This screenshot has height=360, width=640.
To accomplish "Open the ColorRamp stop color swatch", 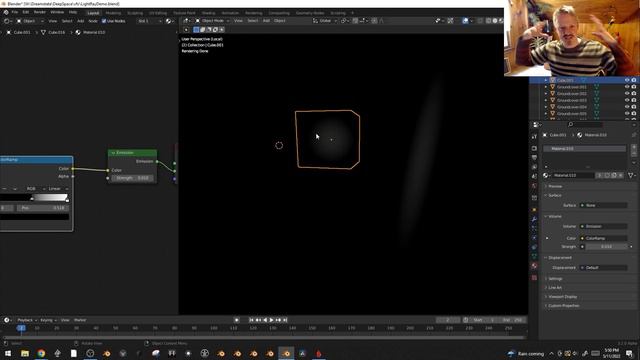I will click(34, 217).
